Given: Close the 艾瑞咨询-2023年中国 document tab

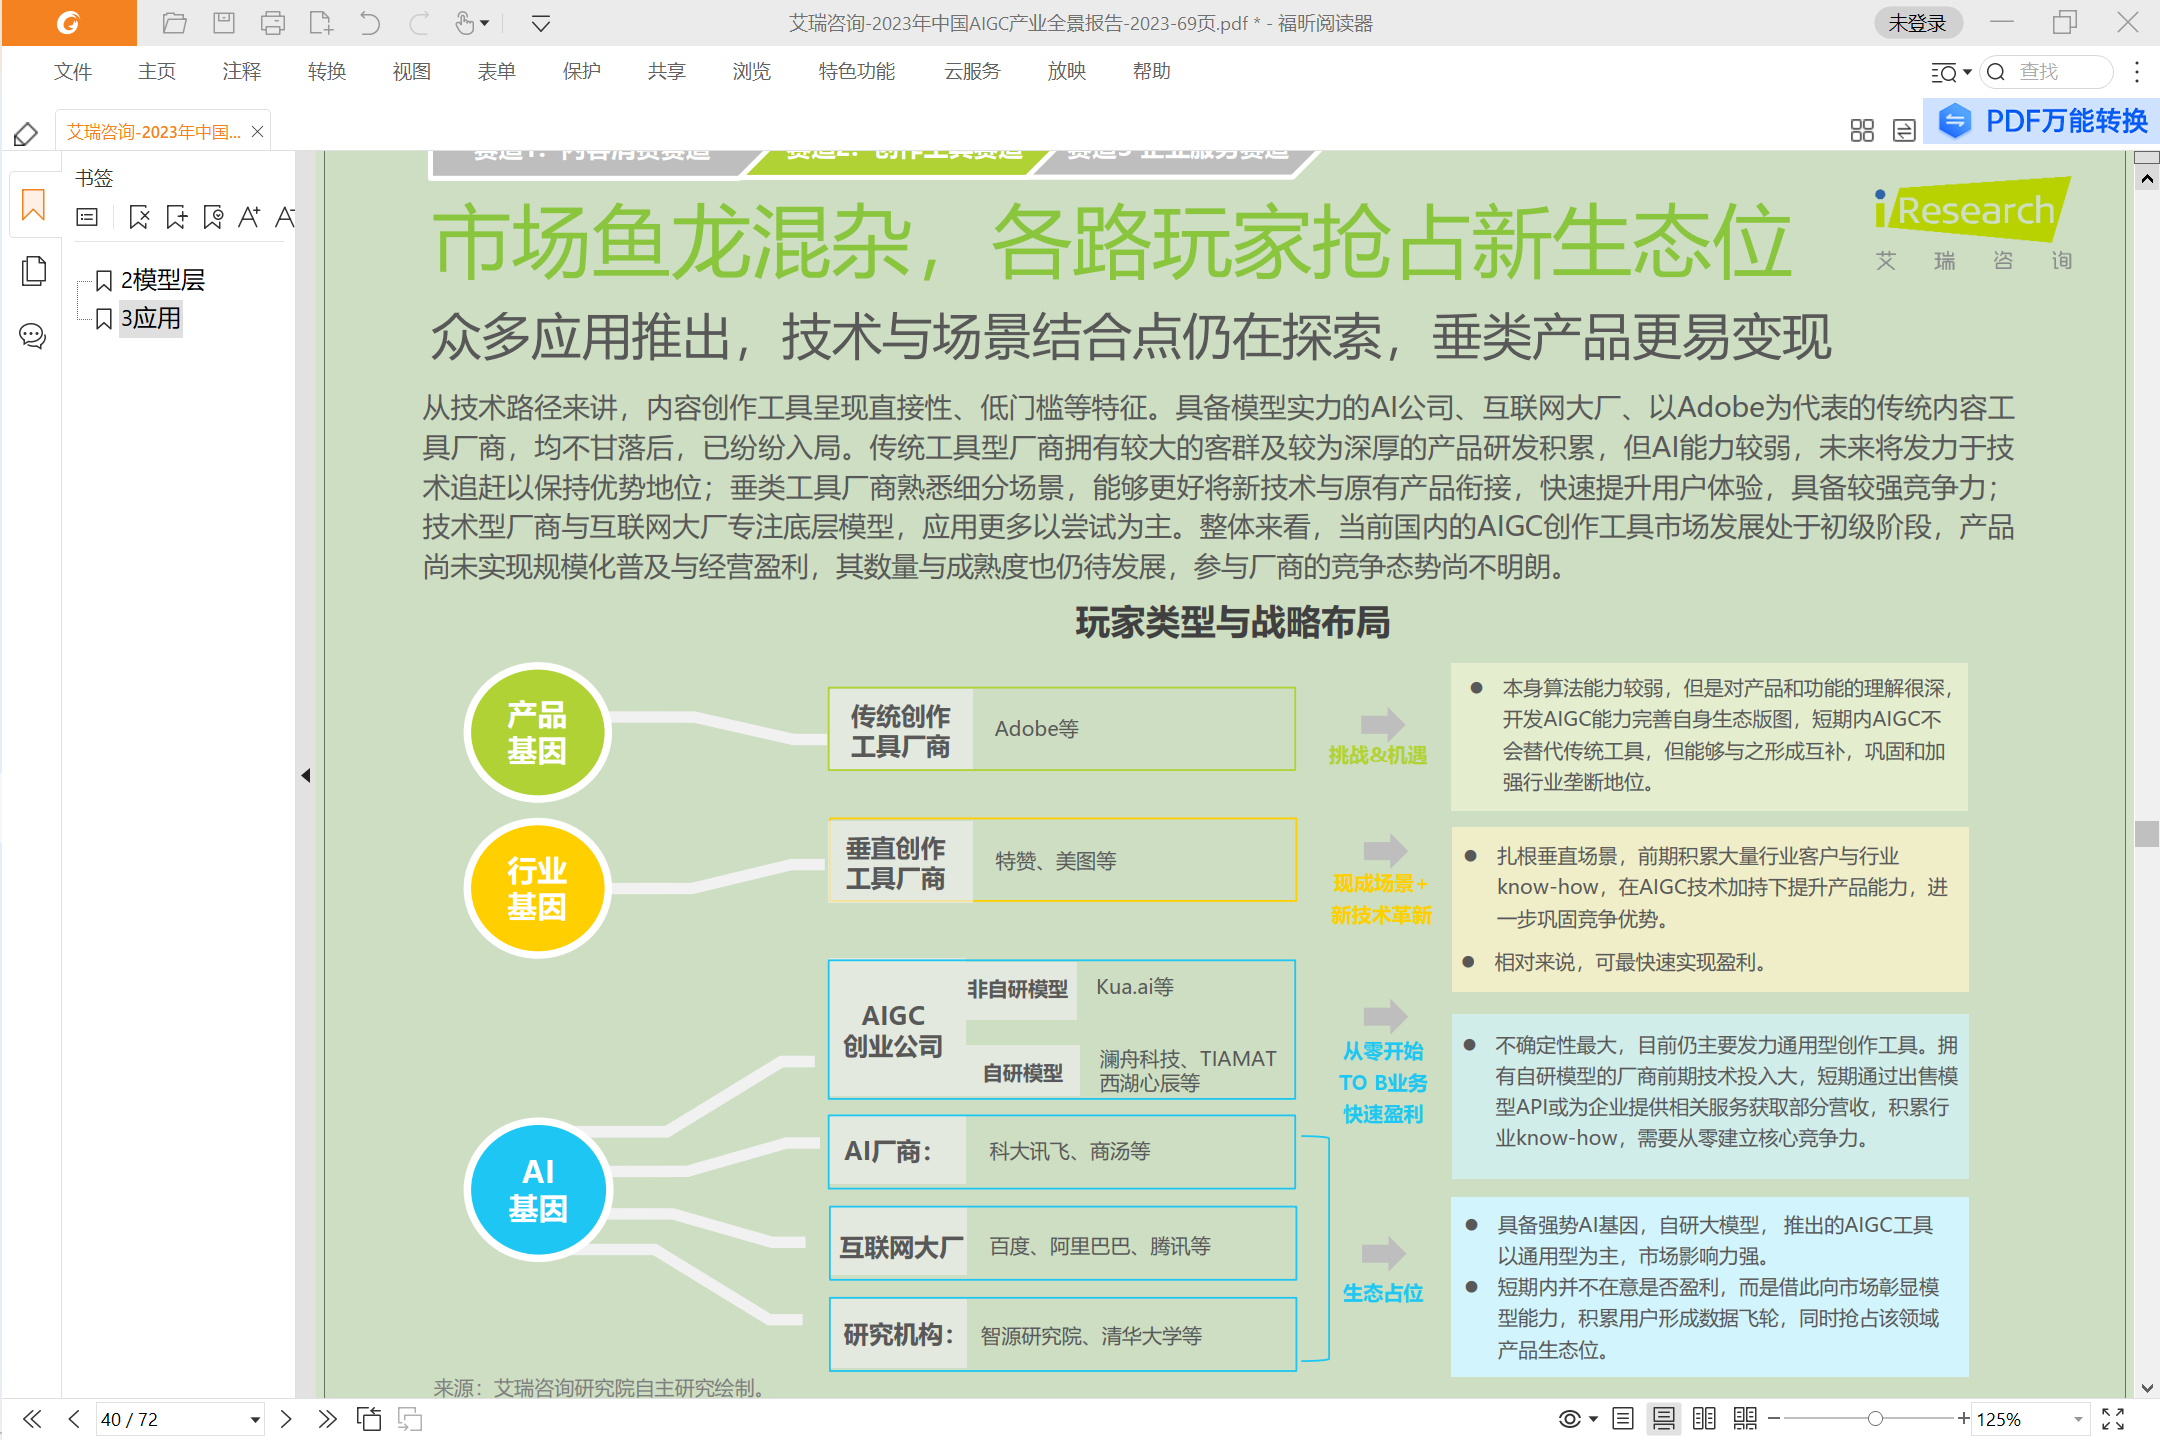Looking at the screenshot, I should (258, 131).
